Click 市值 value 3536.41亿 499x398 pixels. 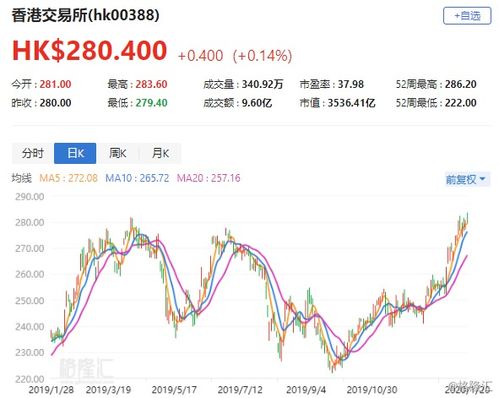[351, 103]
